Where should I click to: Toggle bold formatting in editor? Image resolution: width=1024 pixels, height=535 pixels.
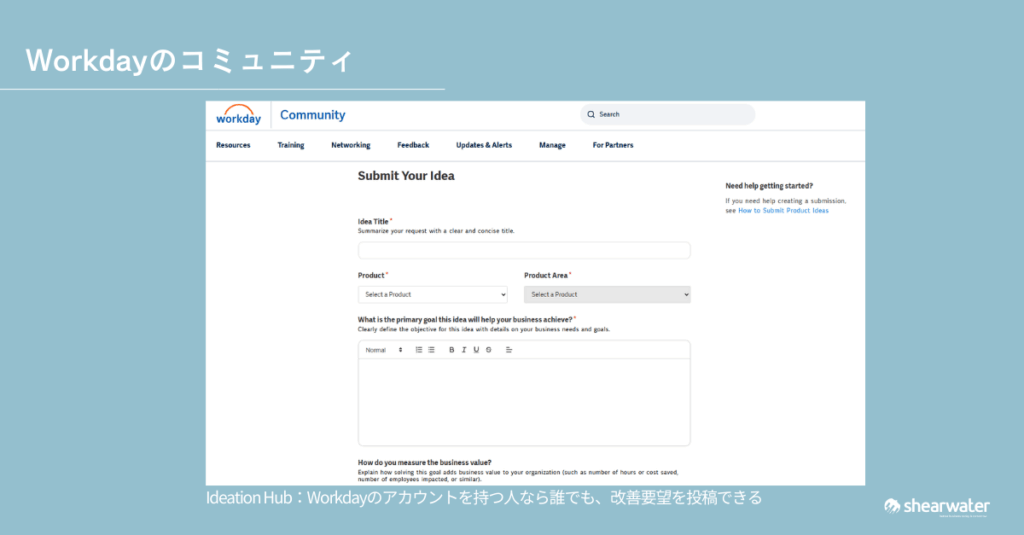click(451, 350)
